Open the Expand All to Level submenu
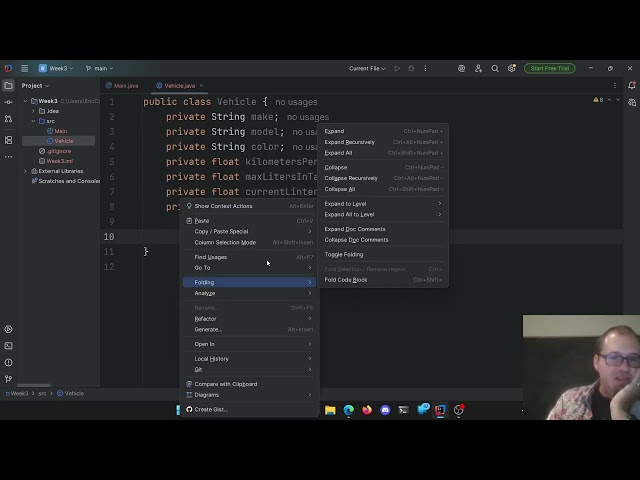 (383, 214)
